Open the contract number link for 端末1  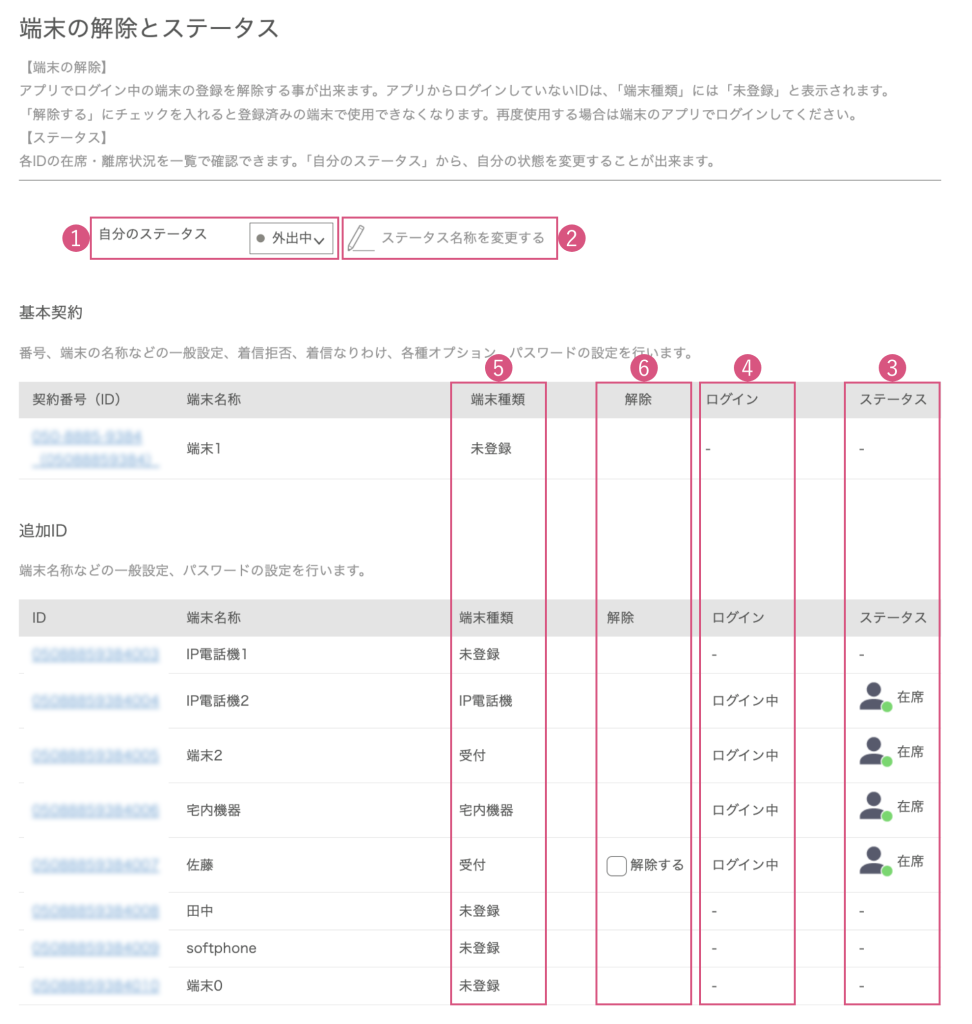94,449
